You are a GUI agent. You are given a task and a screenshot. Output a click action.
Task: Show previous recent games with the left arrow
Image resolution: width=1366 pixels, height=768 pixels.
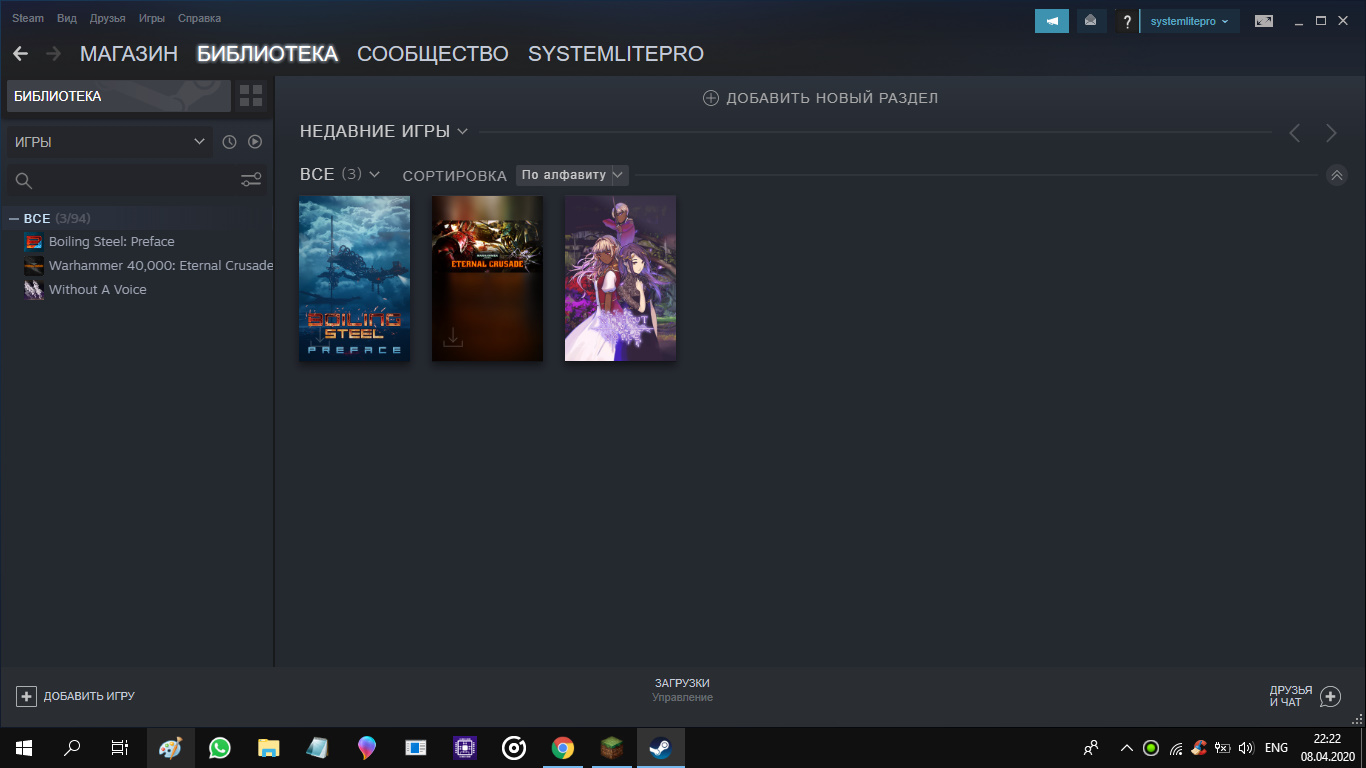point(1294,132)
